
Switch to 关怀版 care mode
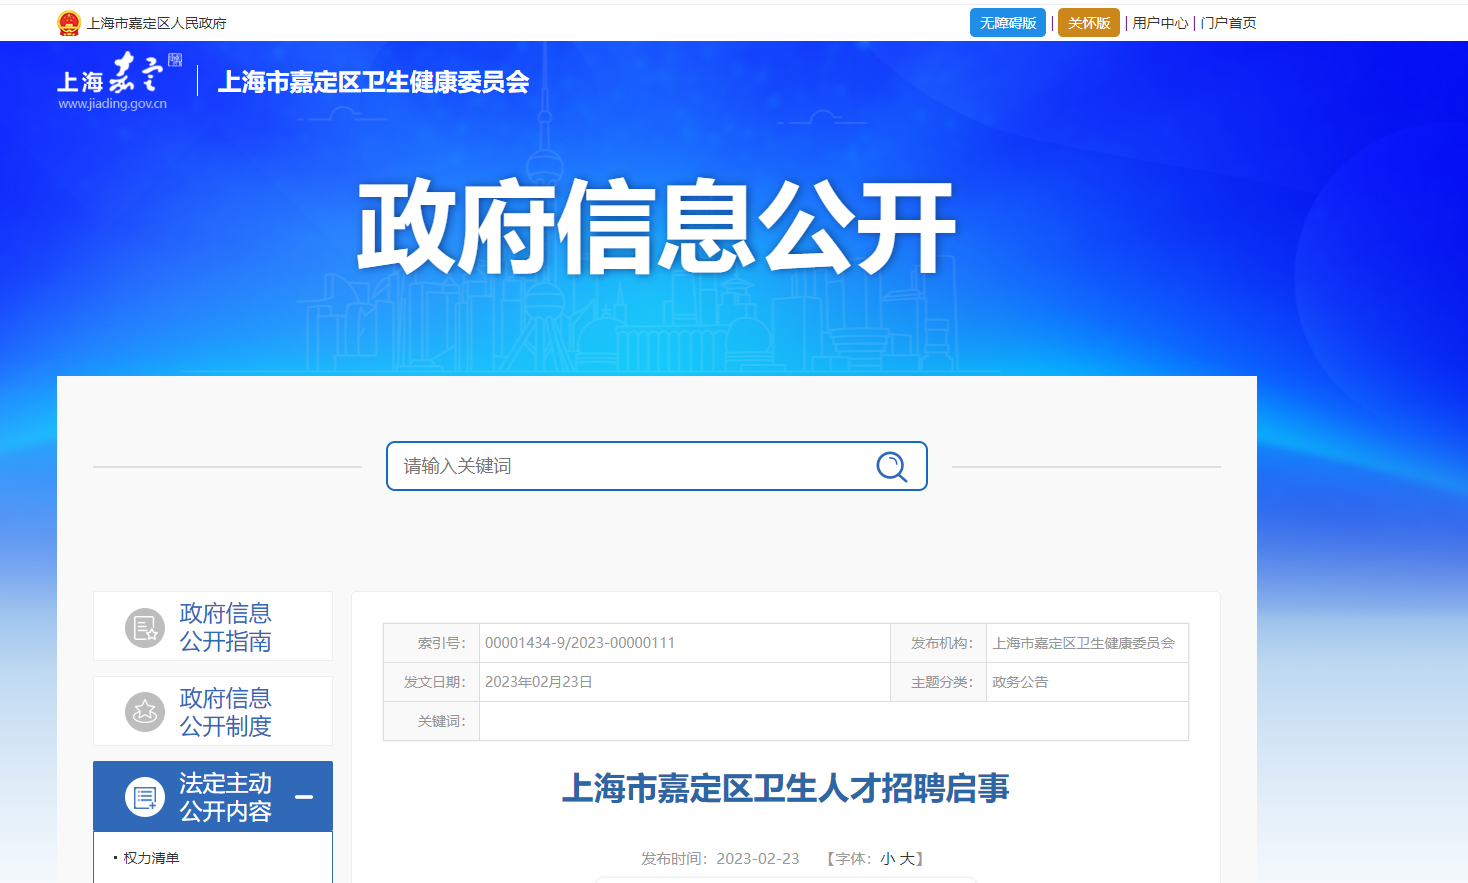click(x=1088, y=23)
